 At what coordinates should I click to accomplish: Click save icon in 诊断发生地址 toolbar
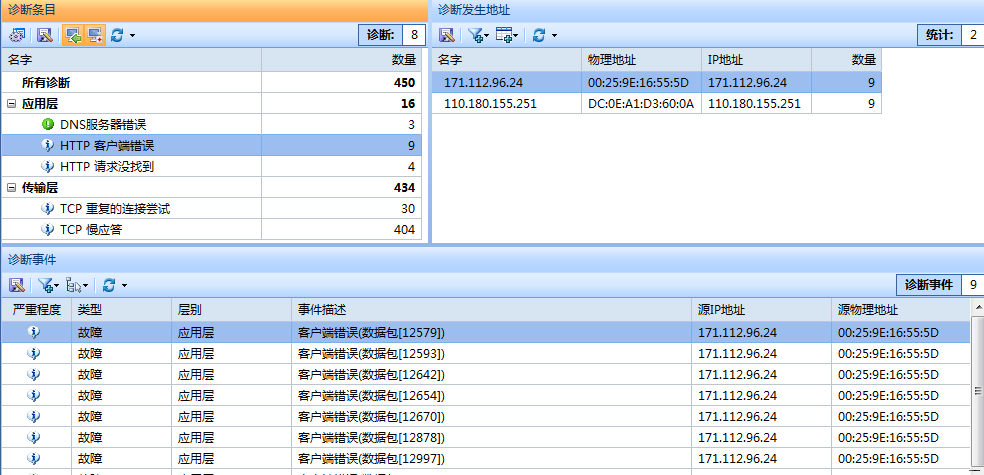pyautogui.click(x=447, y=35)
